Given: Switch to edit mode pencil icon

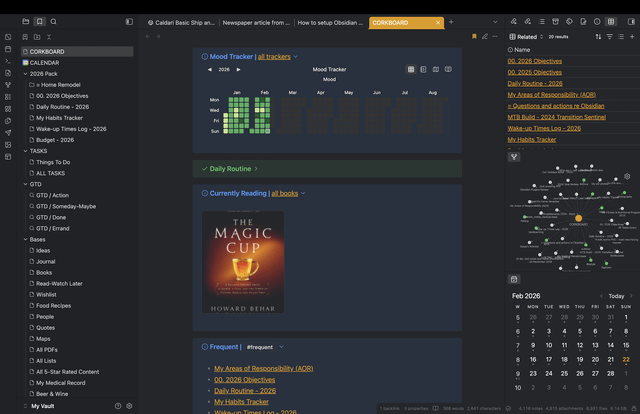Looking at the screenshot, I should [484, 37].
